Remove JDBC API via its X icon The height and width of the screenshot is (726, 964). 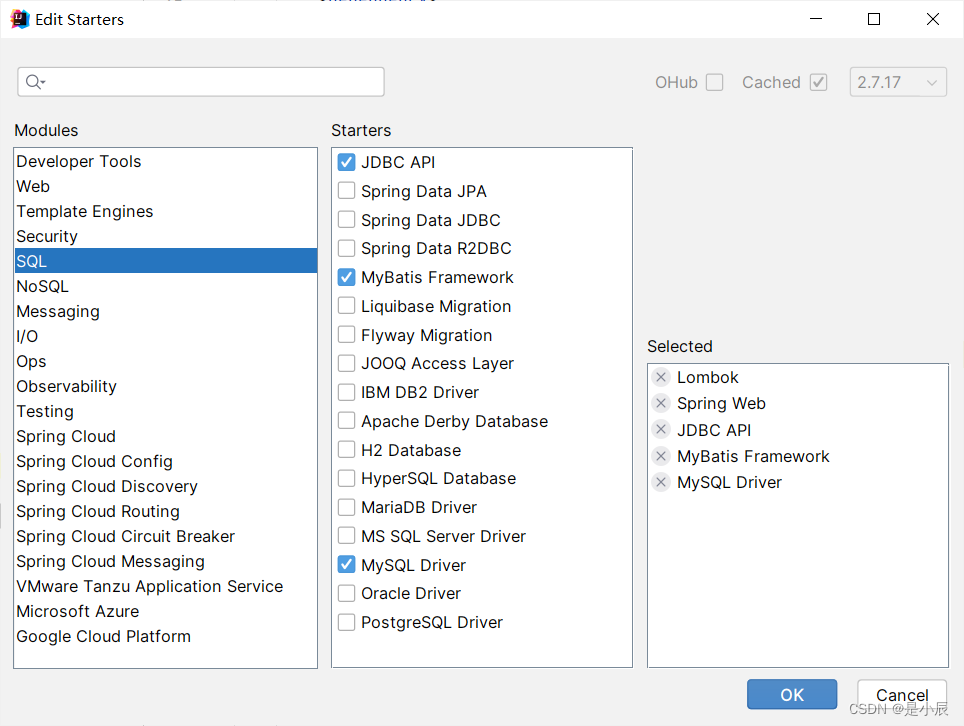(661, 430)
